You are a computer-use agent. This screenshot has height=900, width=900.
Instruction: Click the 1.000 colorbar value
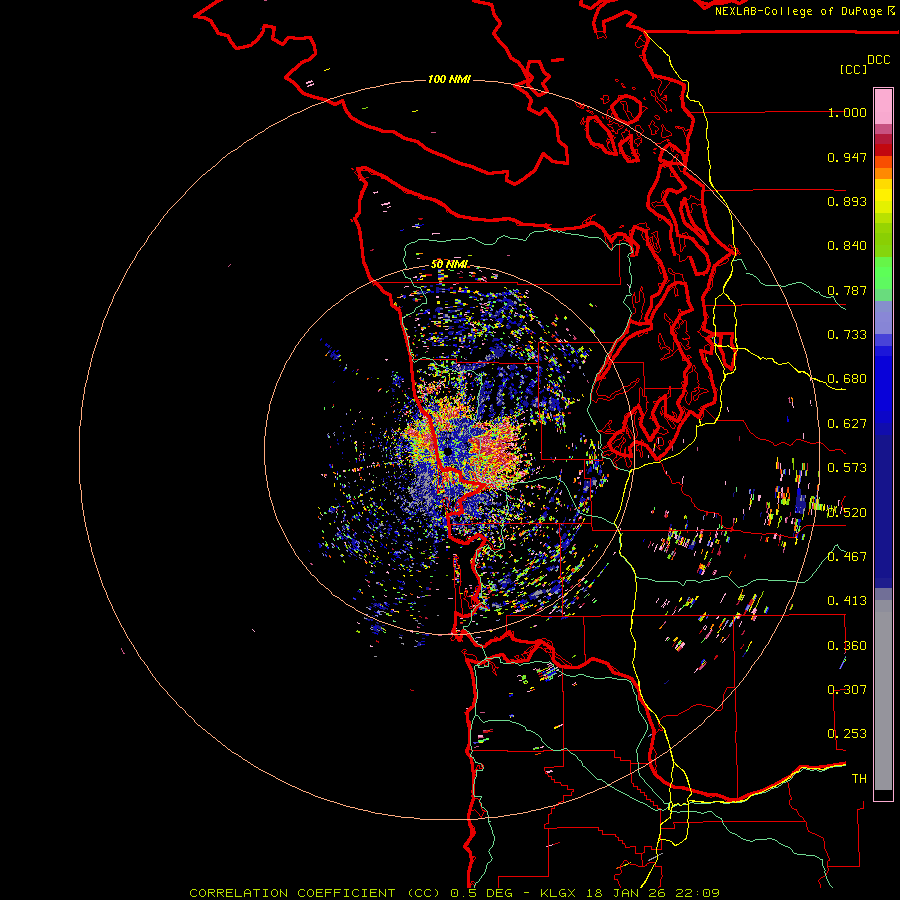coord(847,112)
